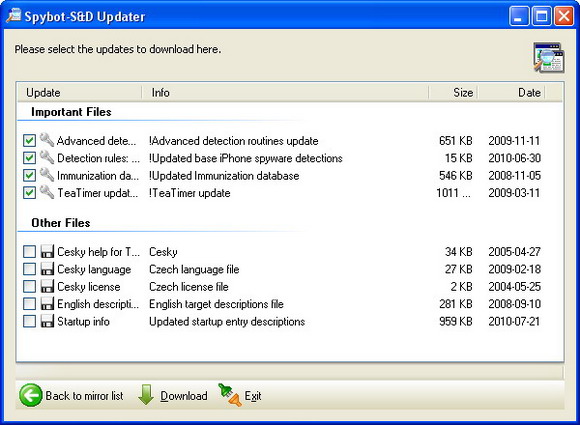Click the 959 KB size value

456,321
